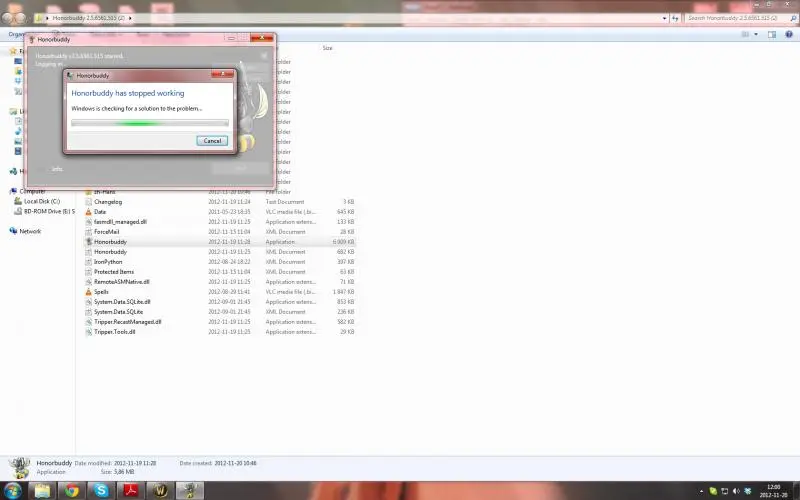Image resolution: width=800 pixels, height=500 pixels.
Task: Click the Explorer back navigation button
Action: point(7,18)
